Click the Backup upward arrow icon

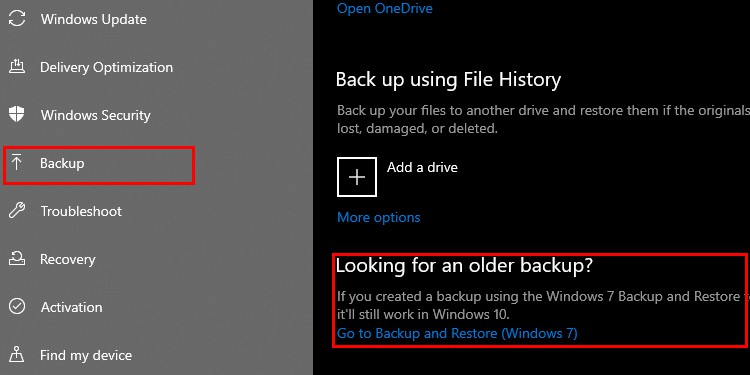click(x=17, y=163)
